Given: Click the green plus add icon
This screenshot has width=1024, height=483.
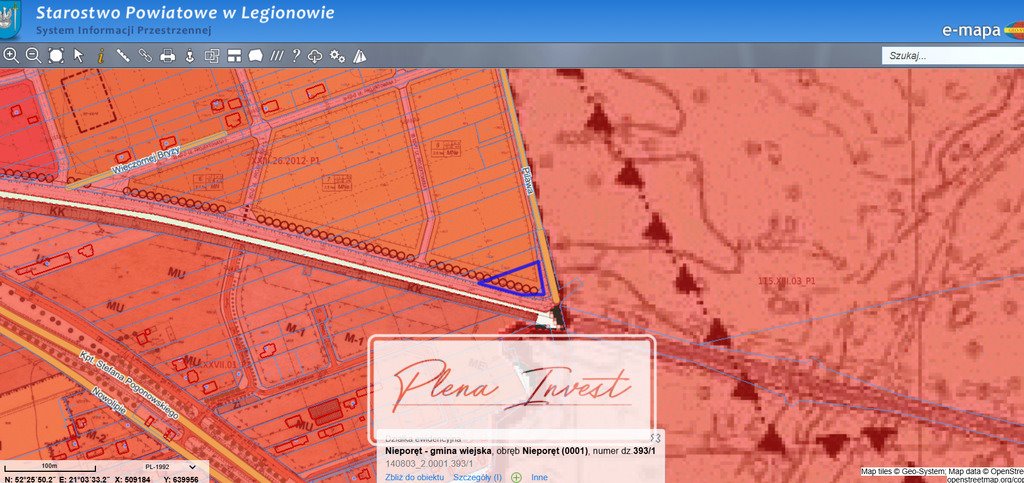Looking at the screenshot, I should [x=516, y=477].
